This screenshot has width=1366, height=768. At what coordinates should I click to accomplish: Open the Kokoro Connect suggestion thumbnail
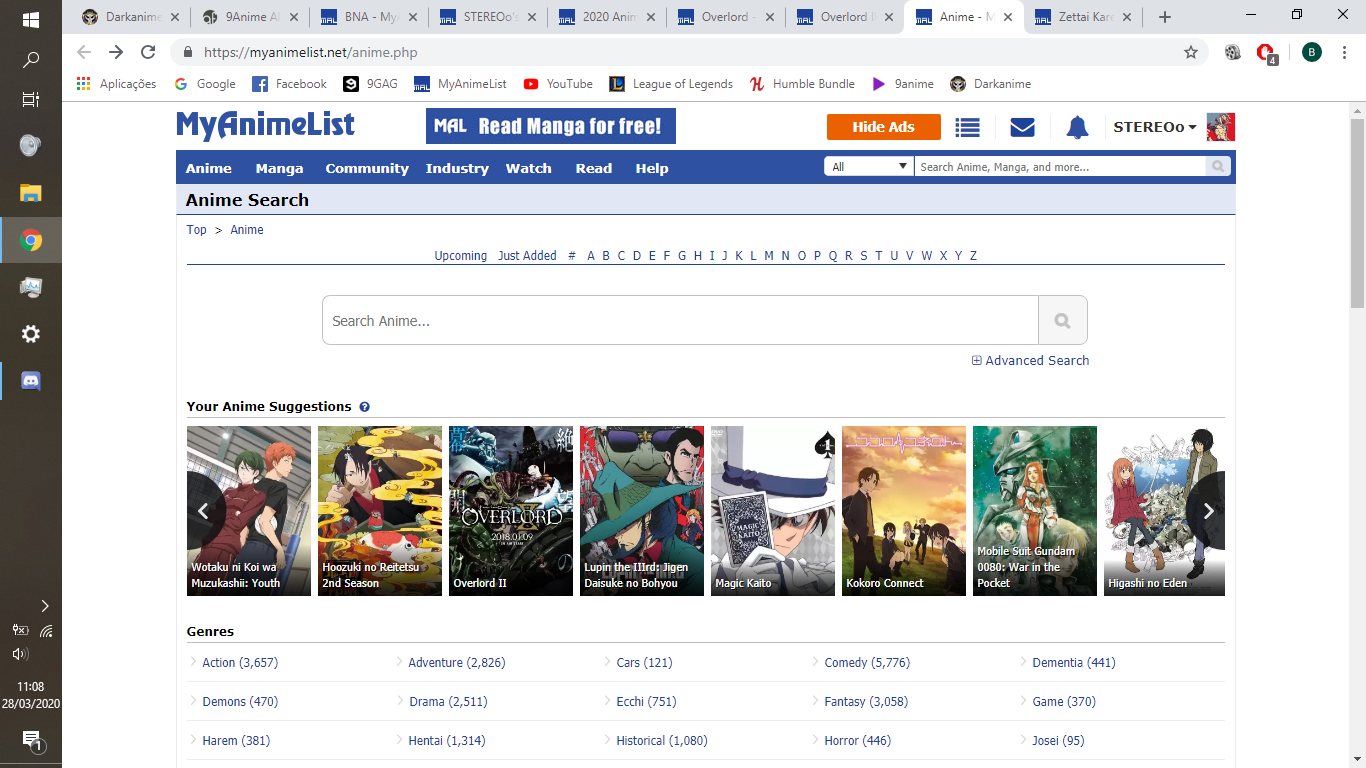click(x=904, y=511)
